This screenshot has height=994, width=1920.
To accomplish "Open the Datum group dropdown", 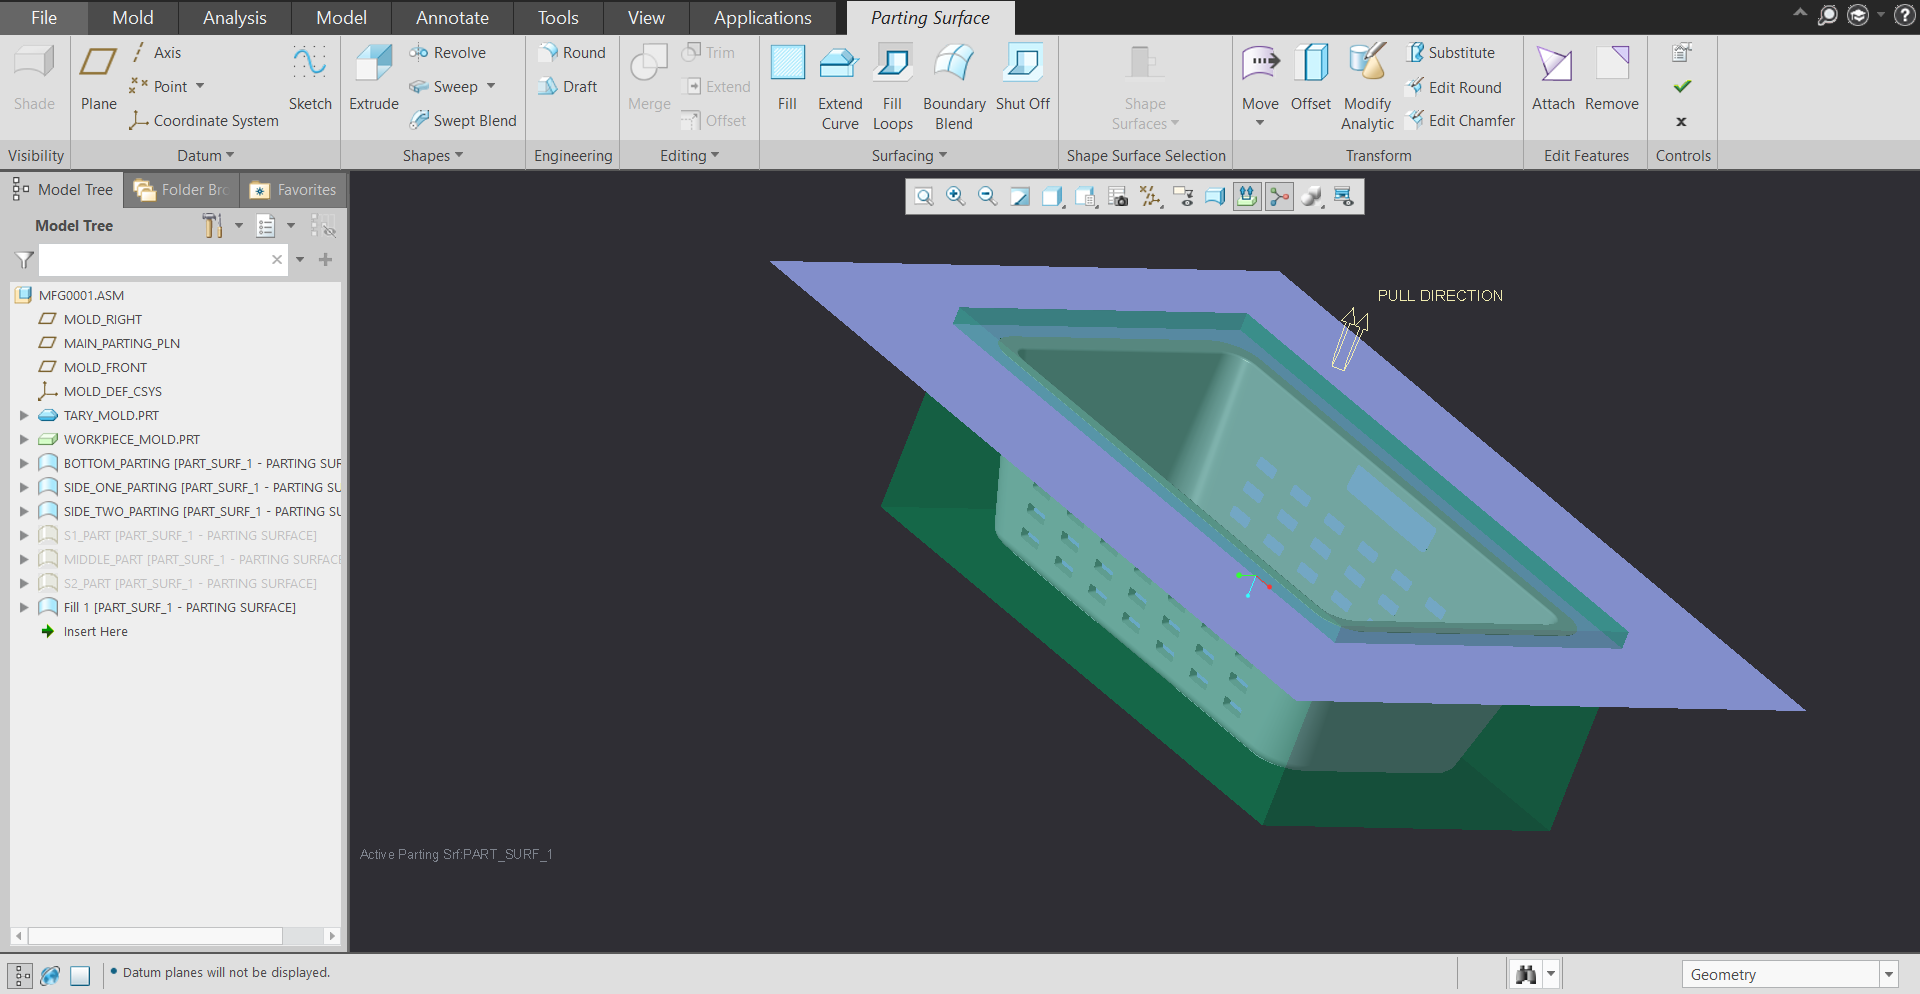I will click(x=205, y=156).
